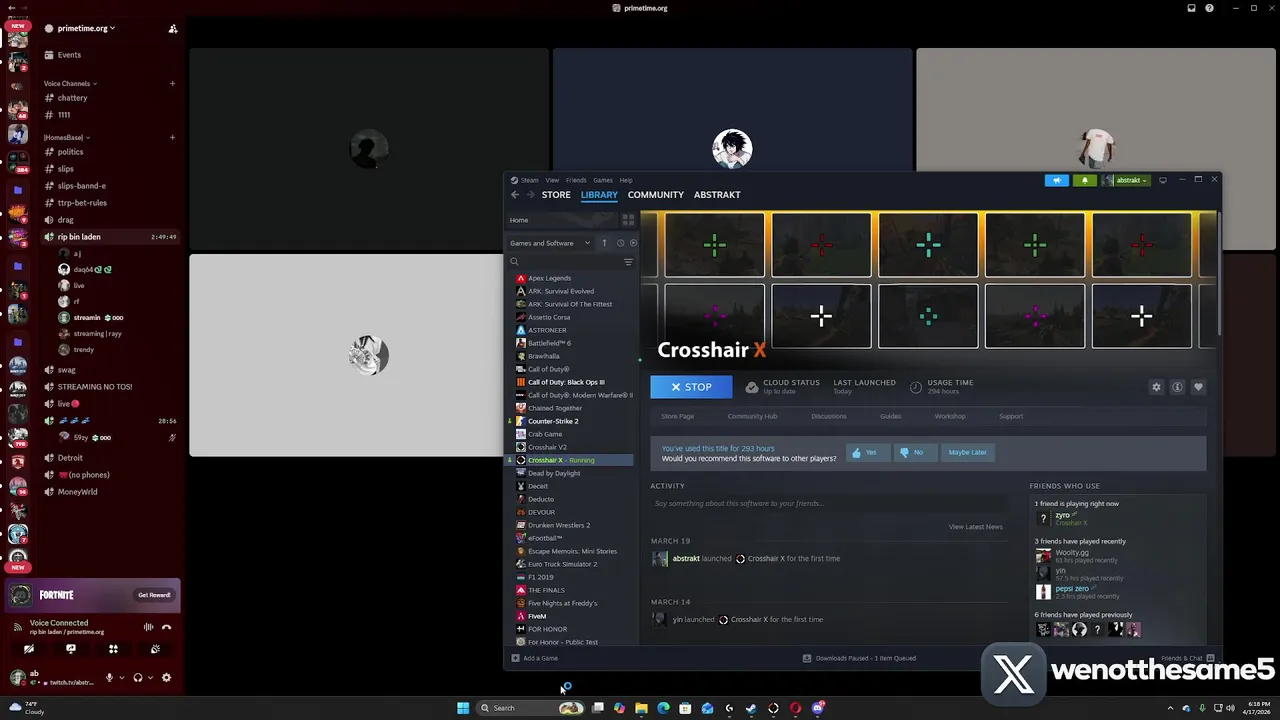Screen dimensions: 1280x720
Task: Open Discord user settings gear
Action: (x=166, y=677)
